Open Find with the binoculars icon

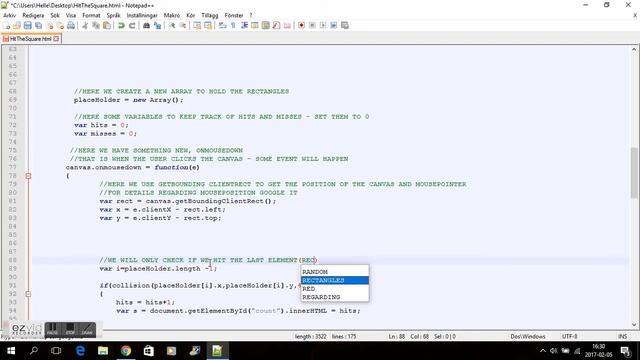146,25
